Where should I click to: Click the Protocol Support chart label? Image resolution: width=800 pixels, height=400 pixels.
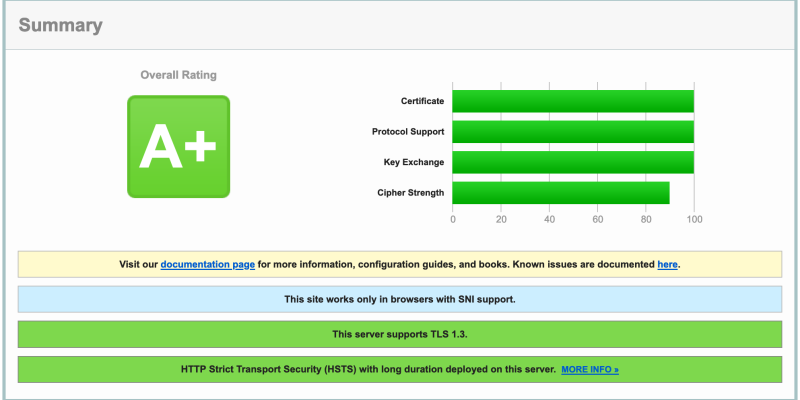click(x=408, y=132)
